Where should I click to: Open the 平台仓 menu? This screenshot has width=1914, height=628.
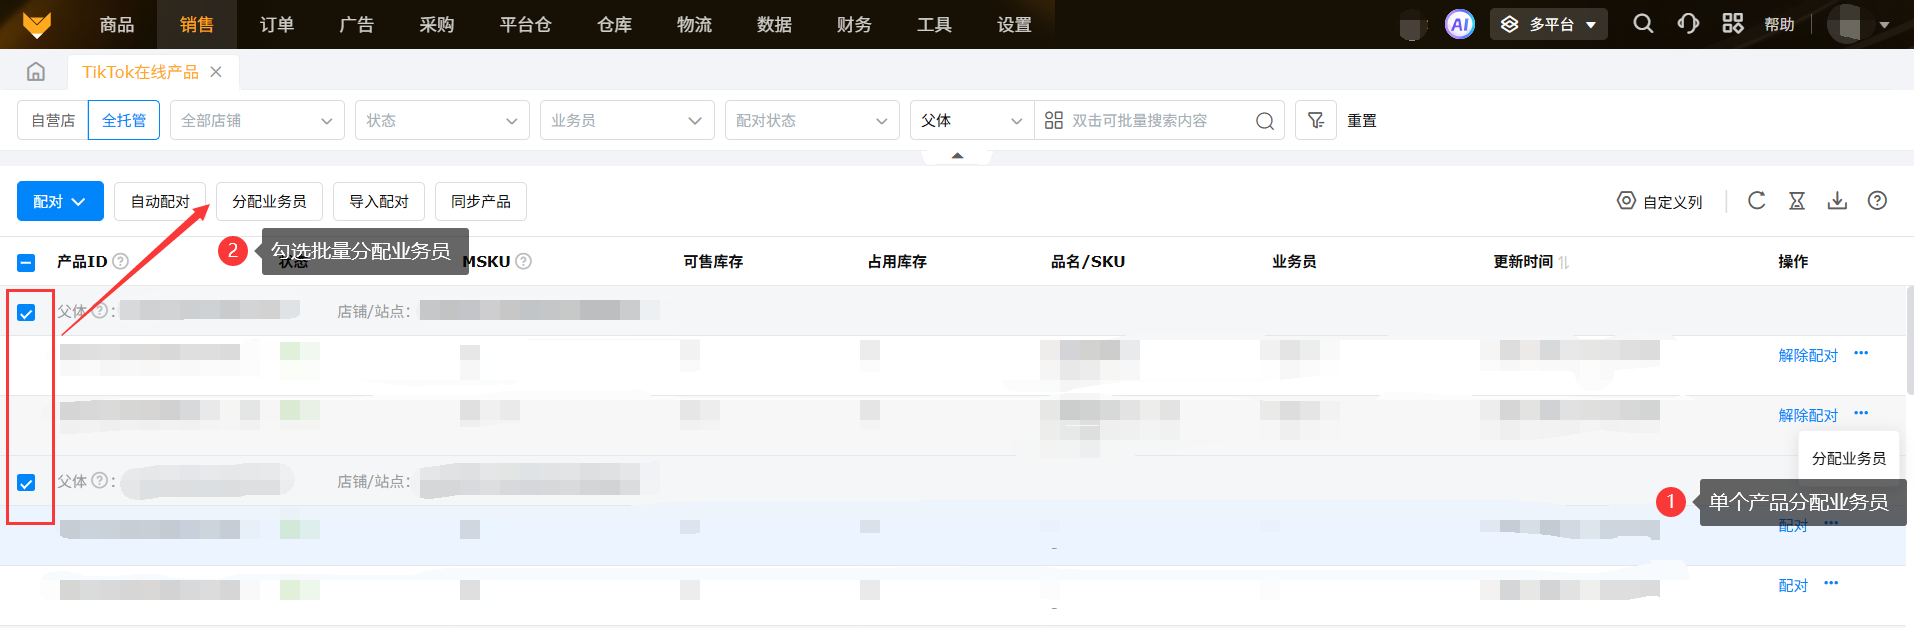[526, 24]
